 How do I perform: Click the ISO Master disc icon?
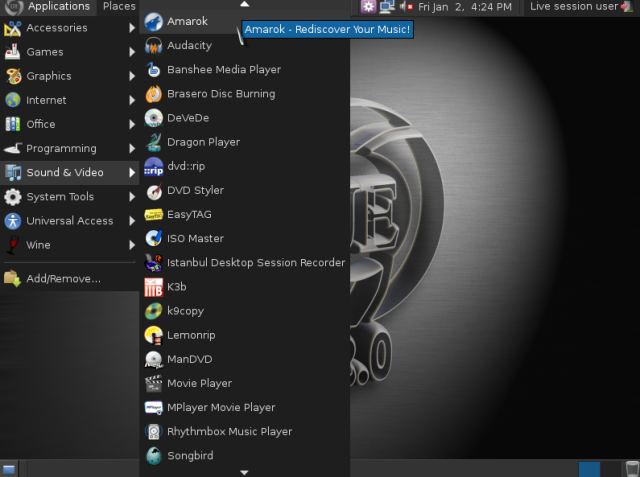coord(153,239)
